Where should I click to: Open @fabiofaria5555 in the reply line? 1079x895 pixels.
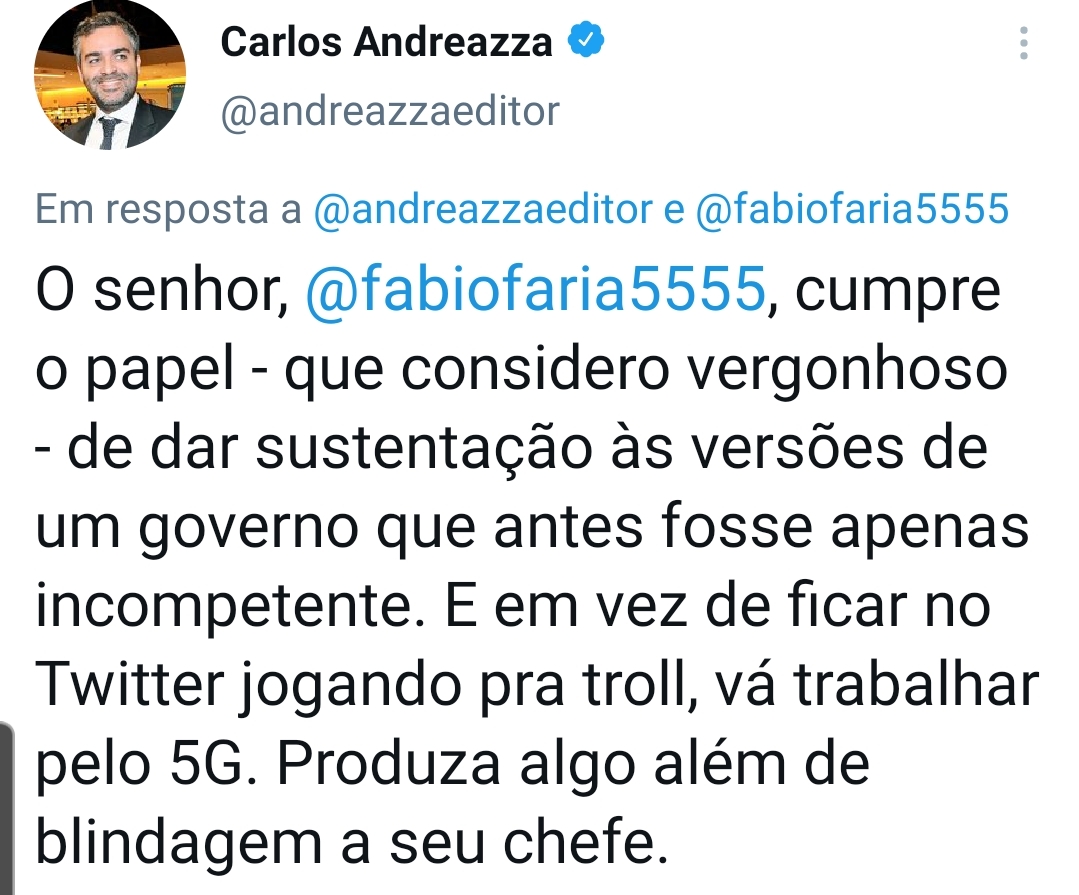click(852, 208)
